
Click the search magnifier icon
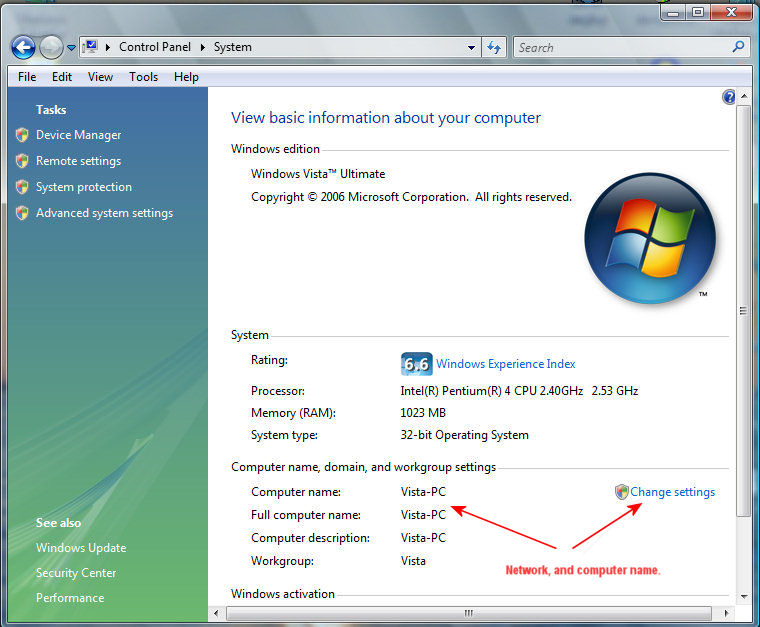[739, 47]
